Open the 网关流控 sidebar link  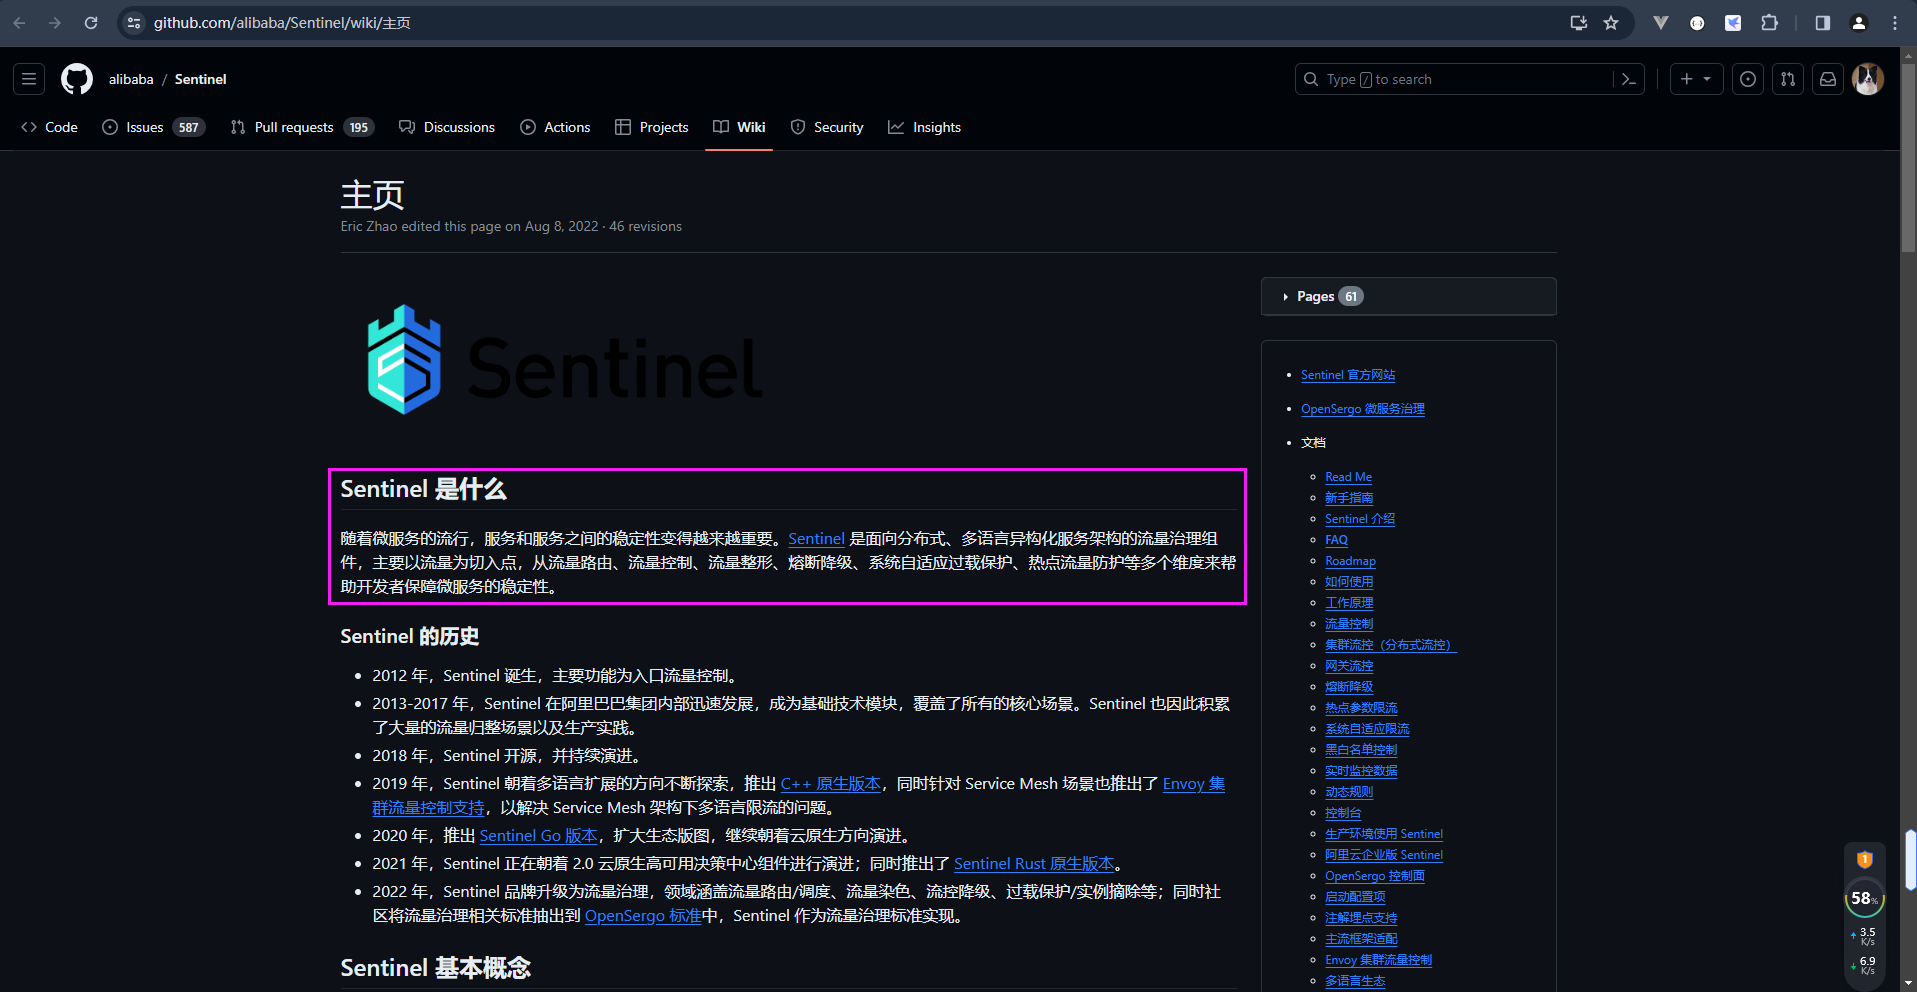coord(1349,666)
